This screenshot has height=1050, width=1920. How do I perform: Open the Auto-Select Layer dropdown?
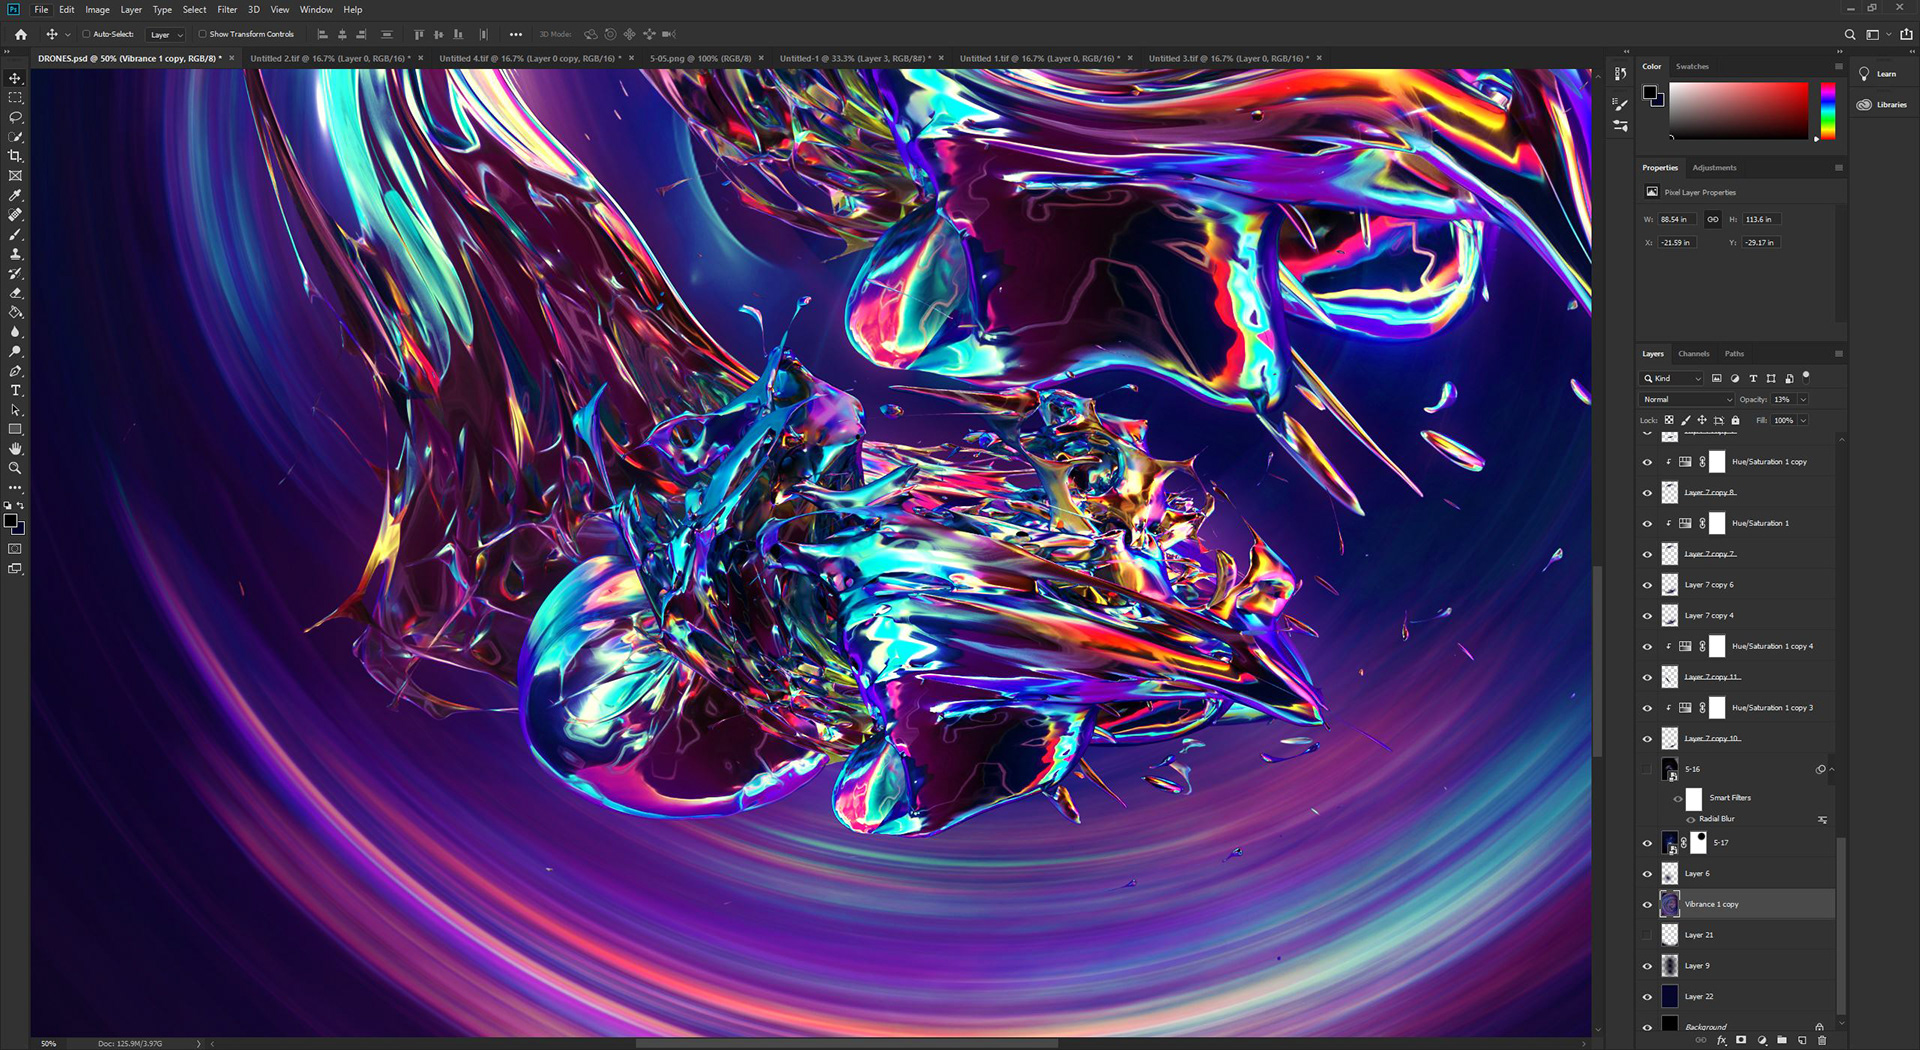click(165, 34)
